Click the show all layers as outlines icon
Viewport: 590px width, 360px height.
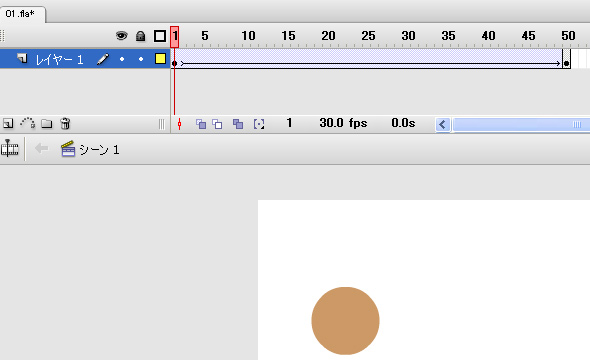(x=160, y=36)
